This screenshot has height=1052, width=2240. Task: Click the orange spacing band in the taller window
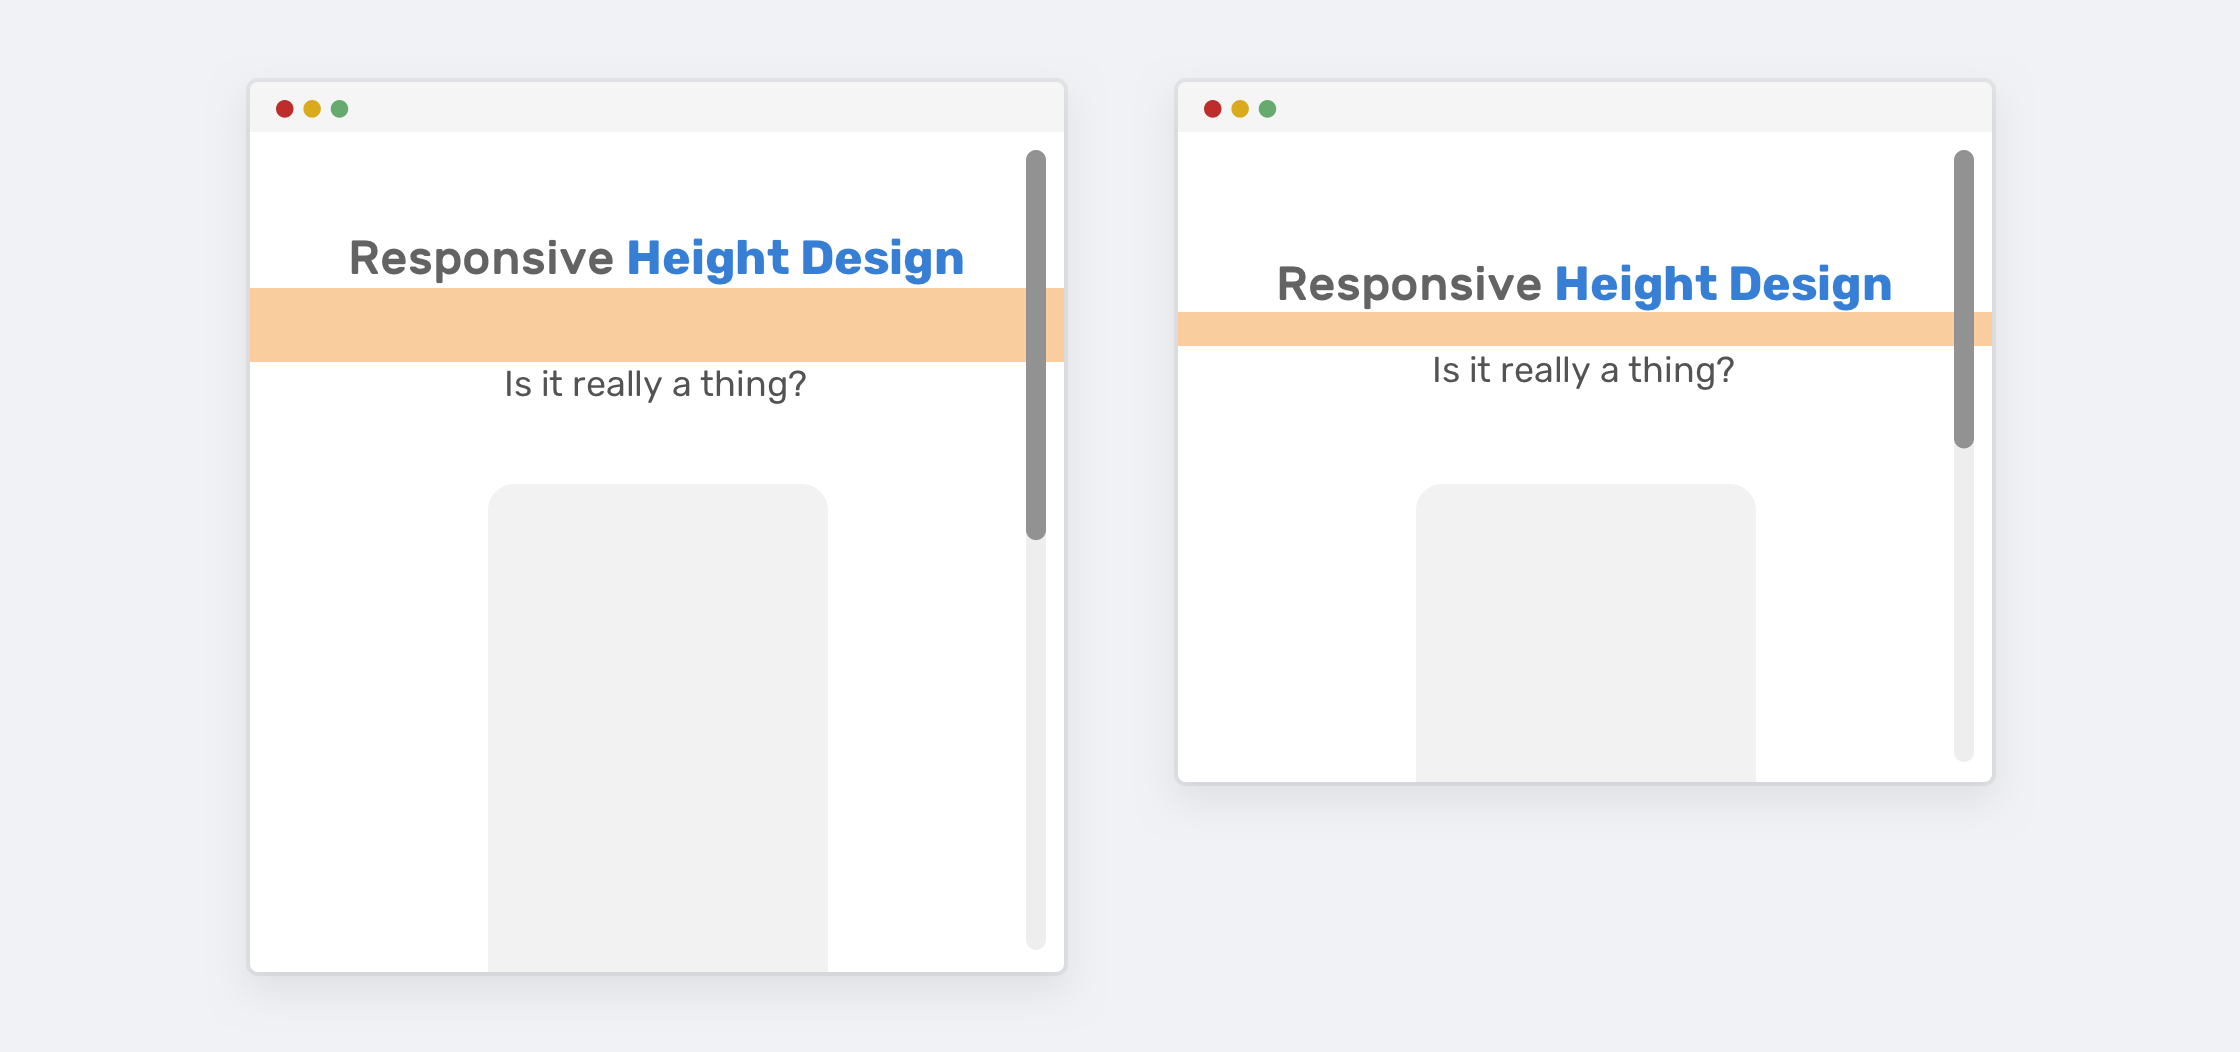coord(638,325)
